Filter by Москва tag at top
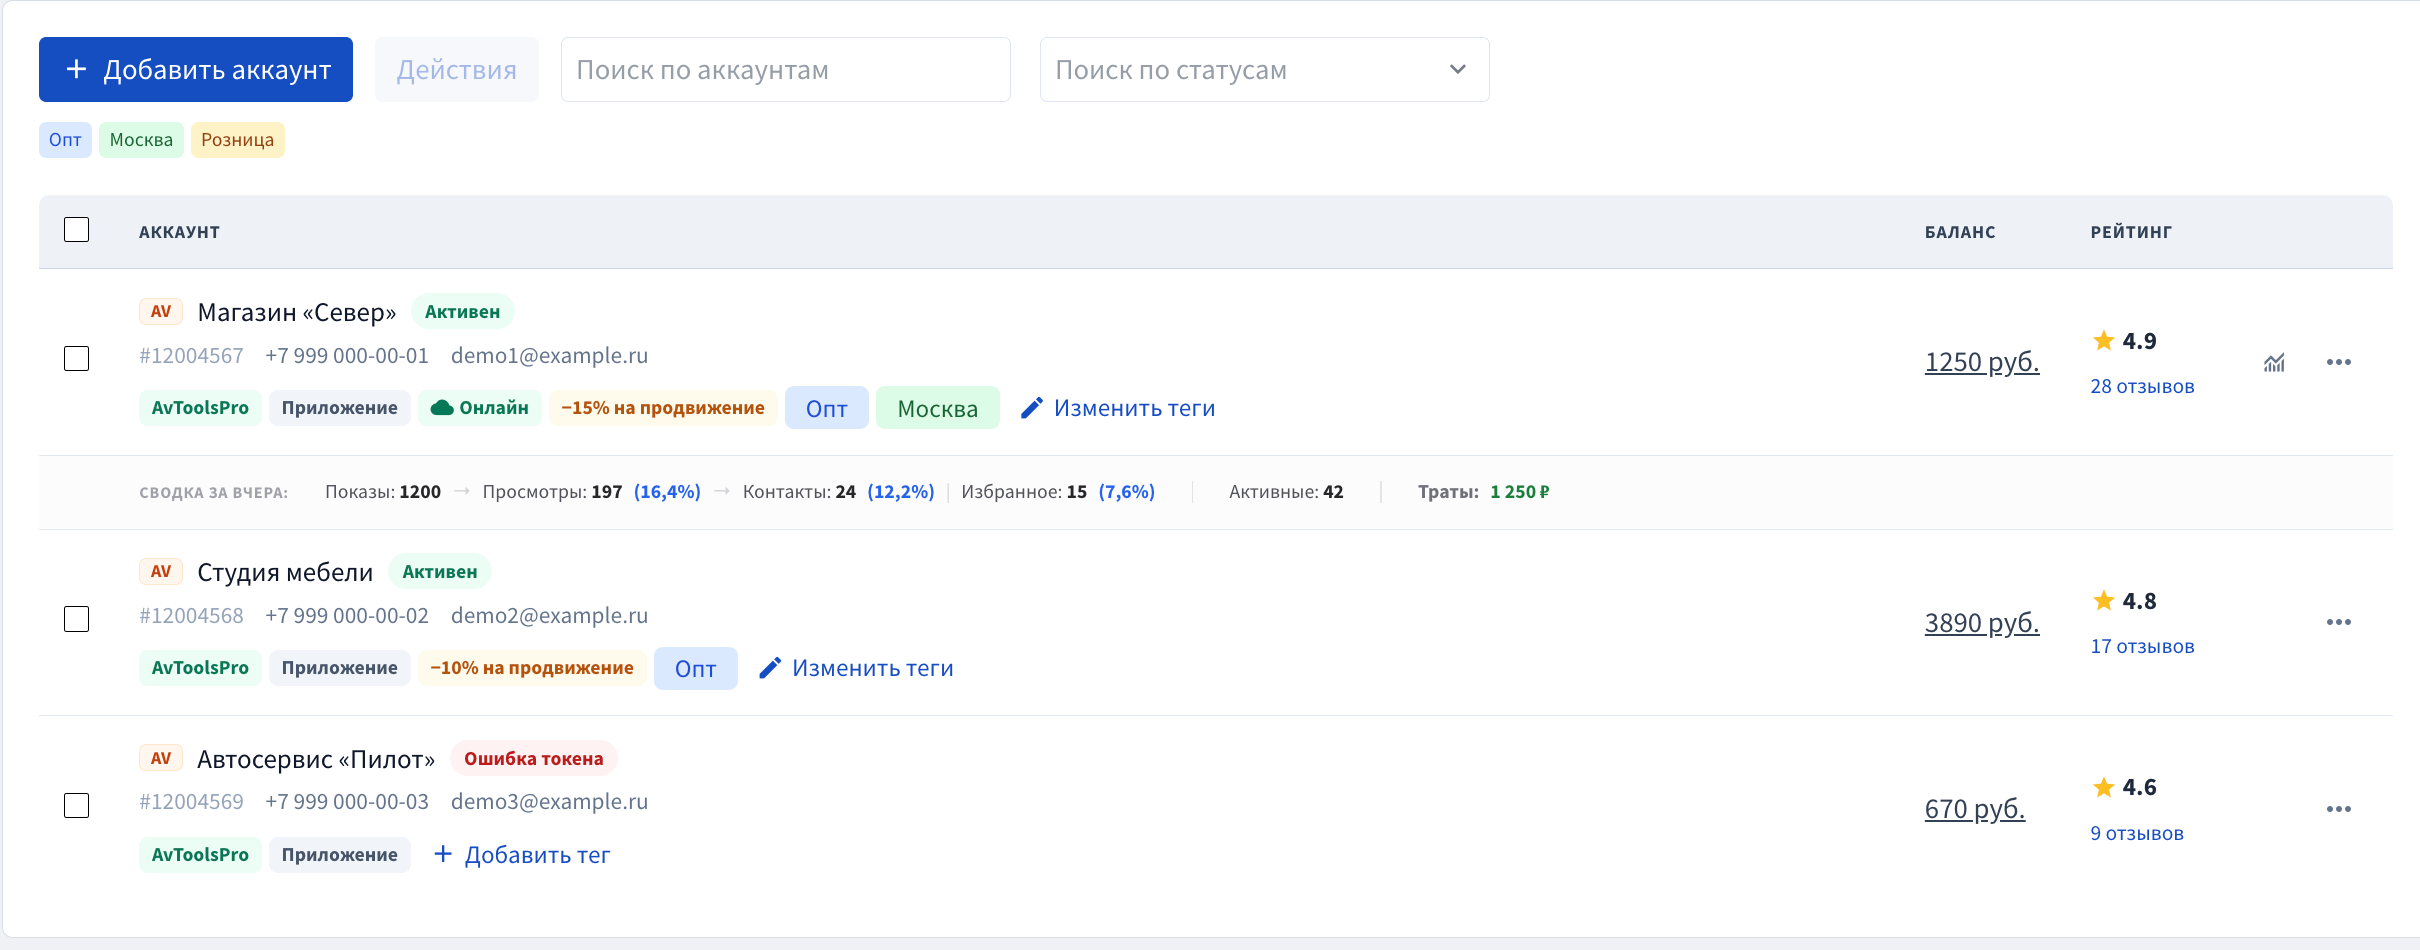The height and width of the screenshot is (950, 2420). (x=141, y=140)
